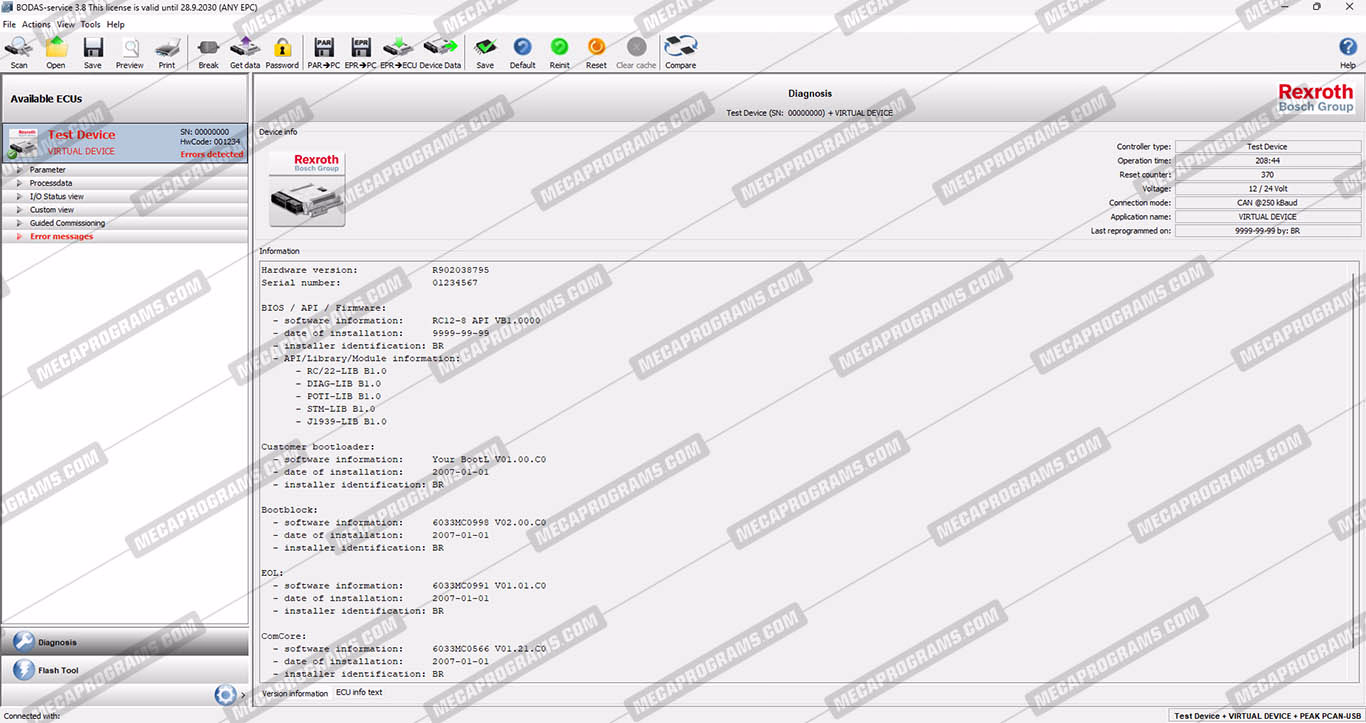Switch to the ECU info text tab
This screenshot has width=1366, height=723.
[x=359, y=692]
